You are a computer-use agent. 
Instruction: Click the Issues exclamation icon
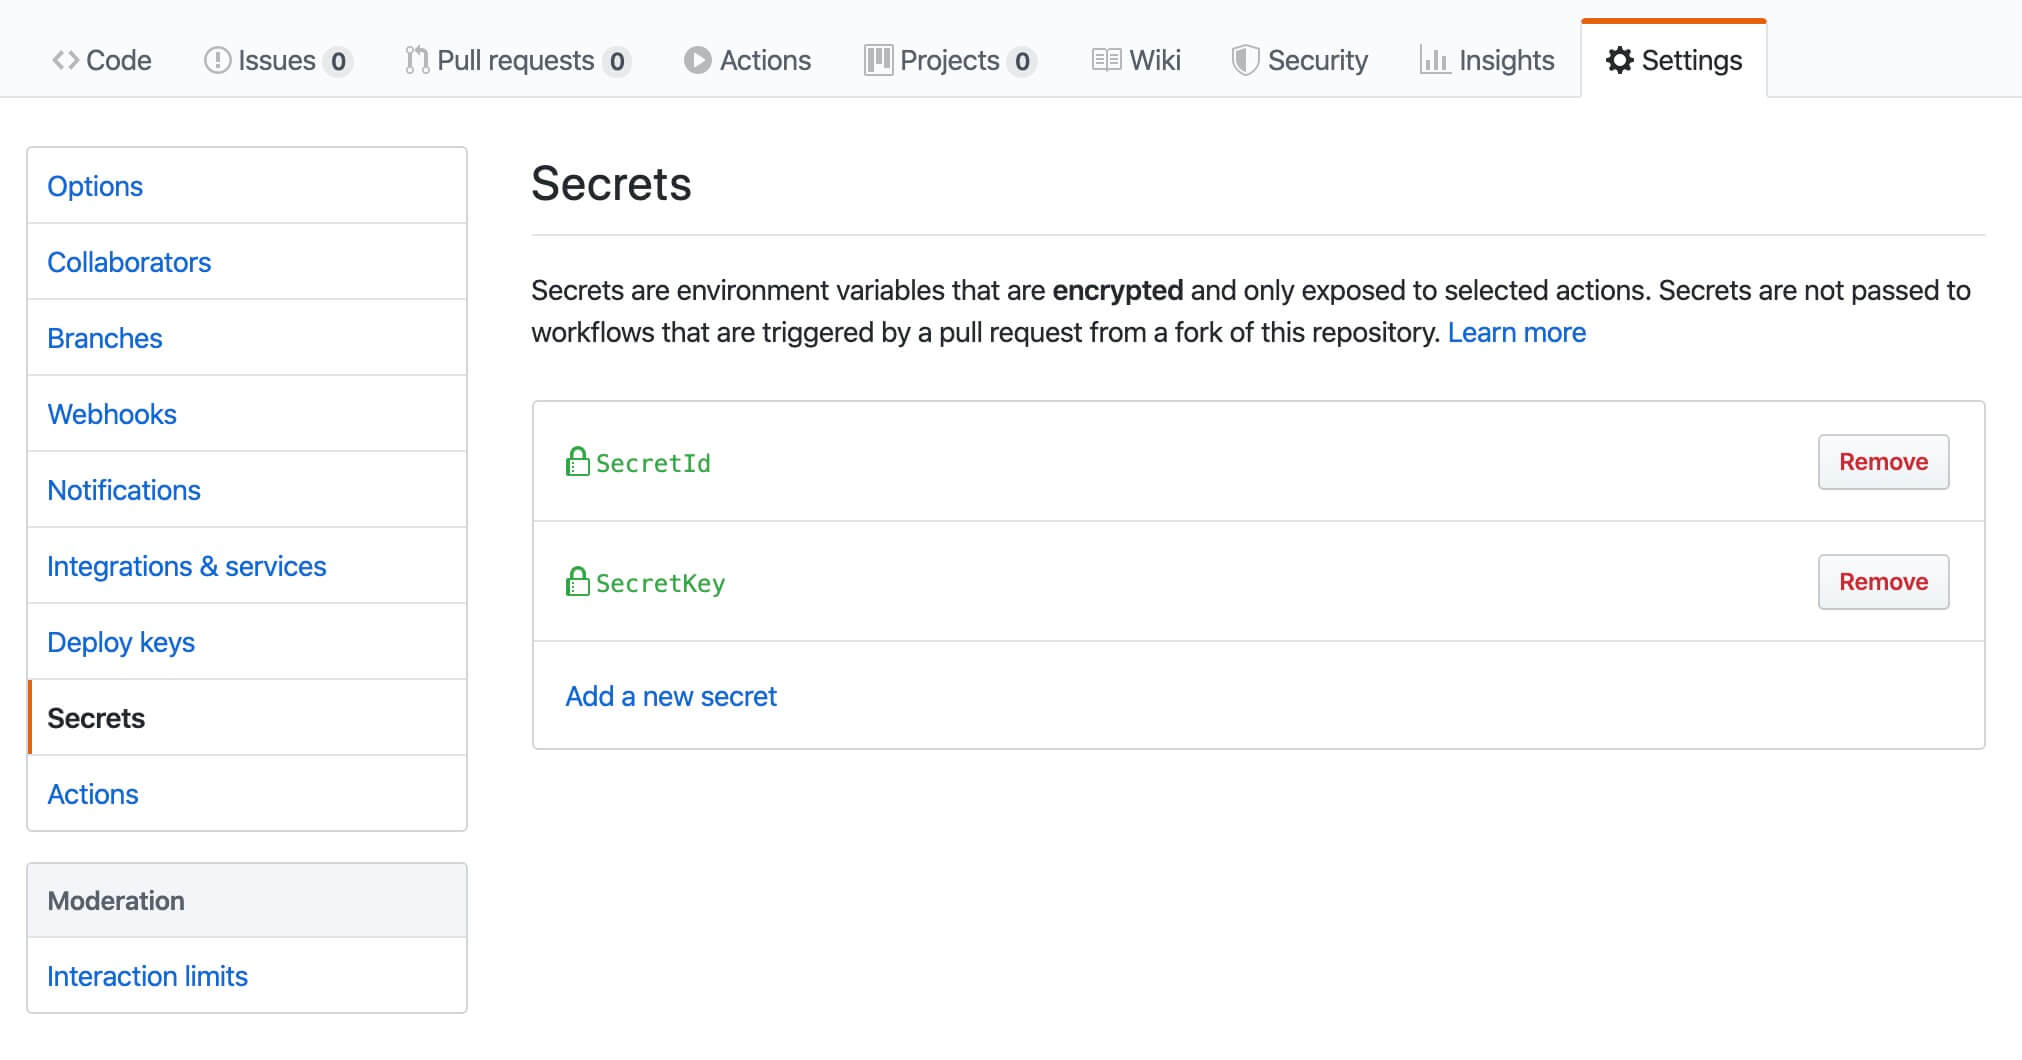(217, 61)
